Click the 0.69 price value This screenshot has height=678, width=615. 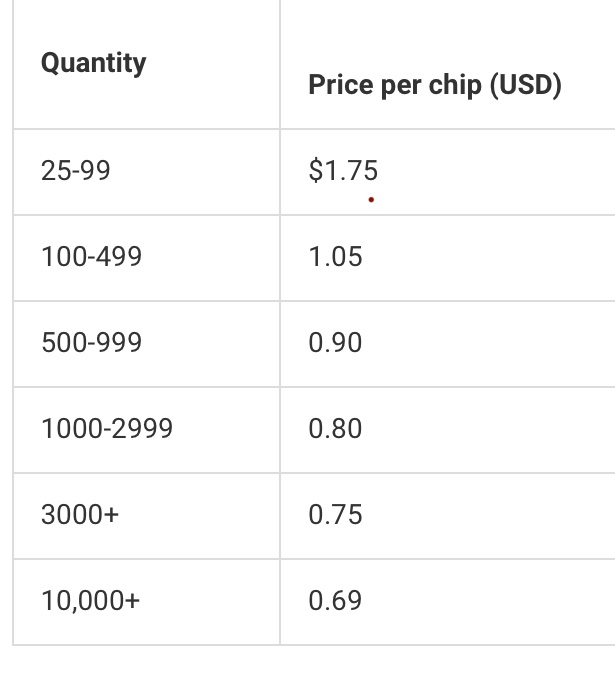(x=335, y=601)
